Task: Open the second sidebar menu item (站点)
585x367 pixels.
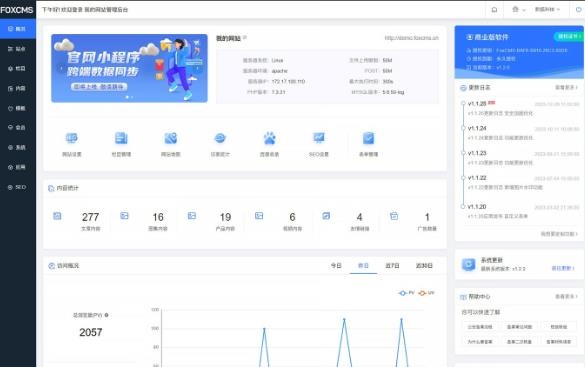Action: pos(18,49)
